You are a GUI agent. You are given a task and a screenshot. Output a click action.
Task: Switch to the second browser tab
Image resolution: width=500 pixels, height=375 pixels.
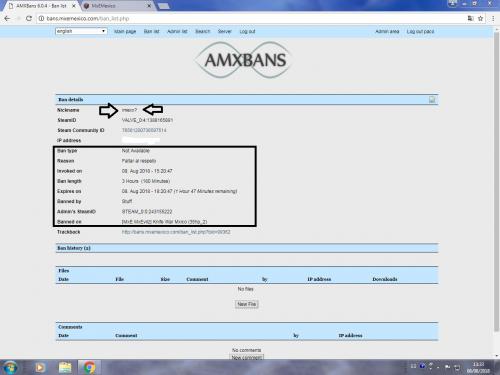point(117,6)
